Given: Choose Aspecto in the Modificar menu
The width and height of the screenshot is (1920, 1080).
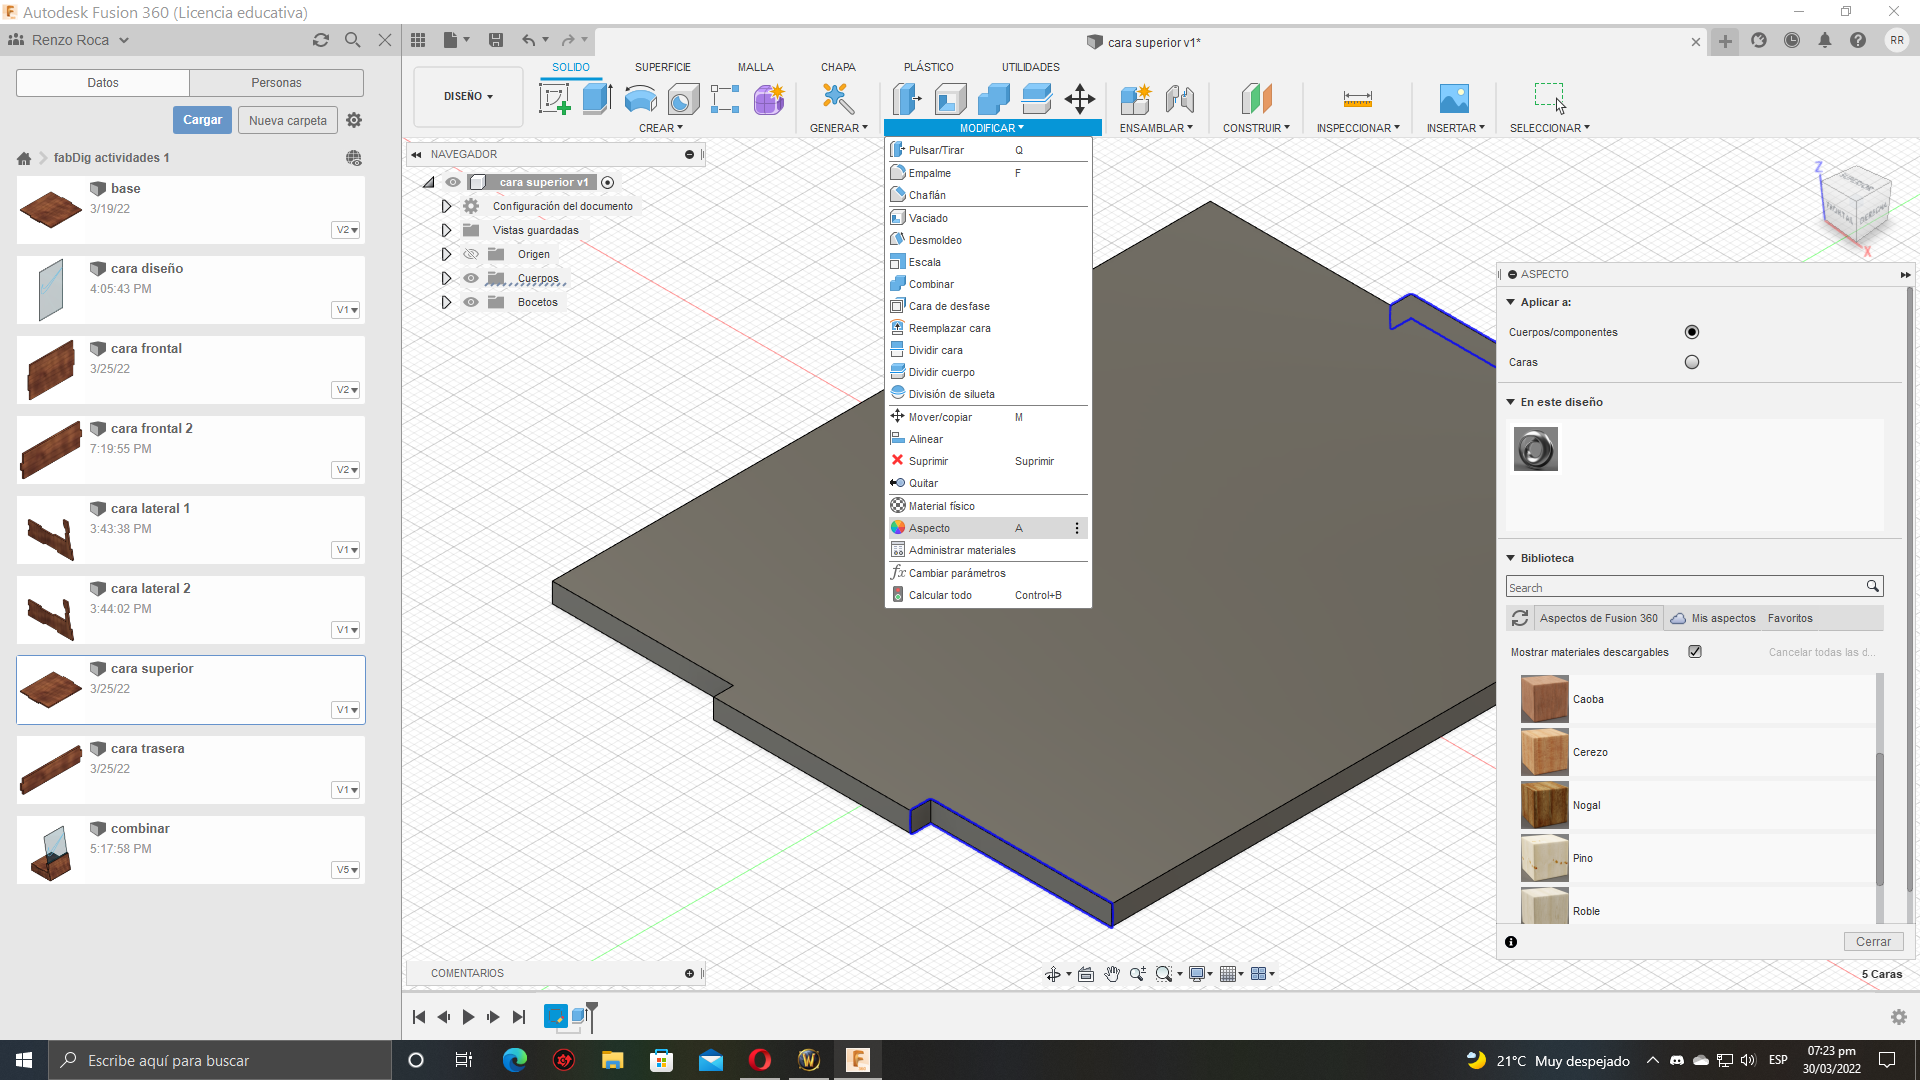Looking at the screenshot, I should point(988,528).
